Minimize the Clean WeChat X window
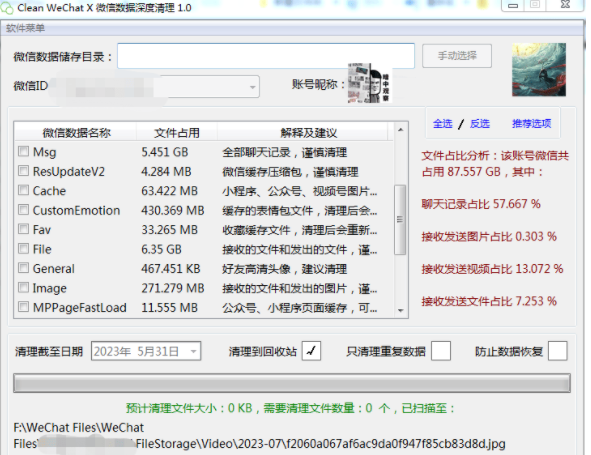 point(513,5)
